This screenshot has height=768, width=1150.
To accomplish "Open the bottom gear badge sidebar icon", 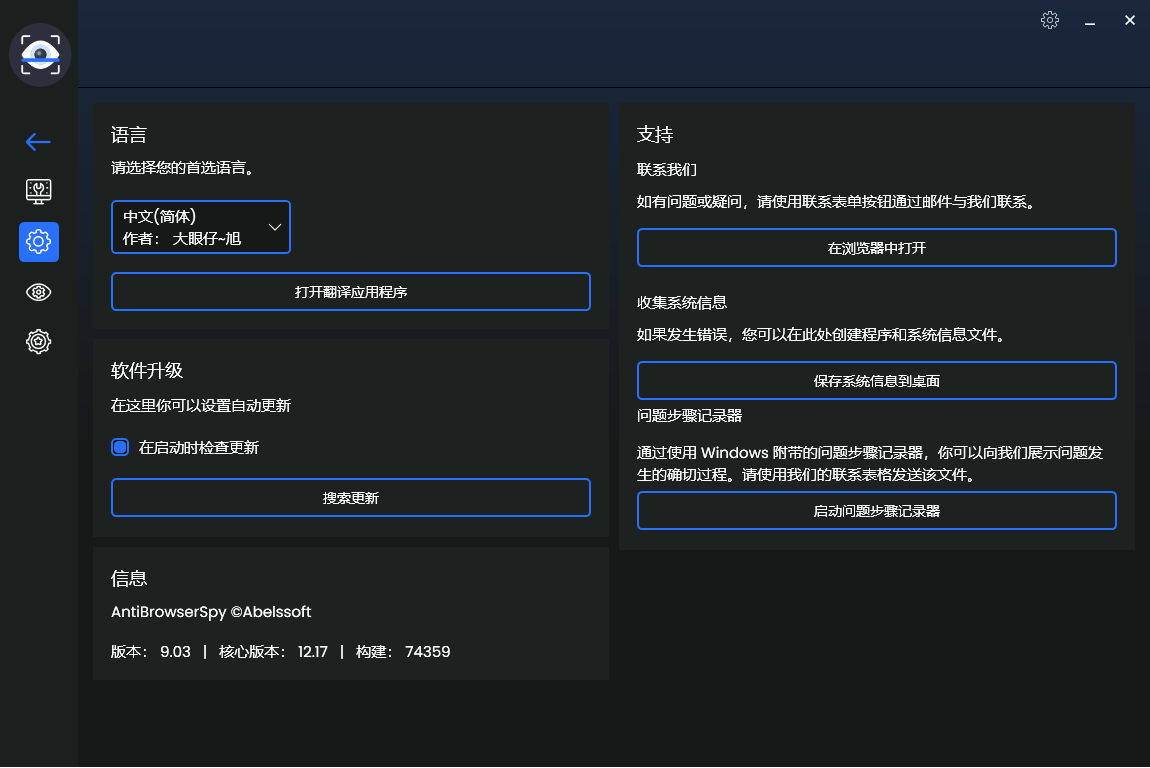I will point(38,342).
